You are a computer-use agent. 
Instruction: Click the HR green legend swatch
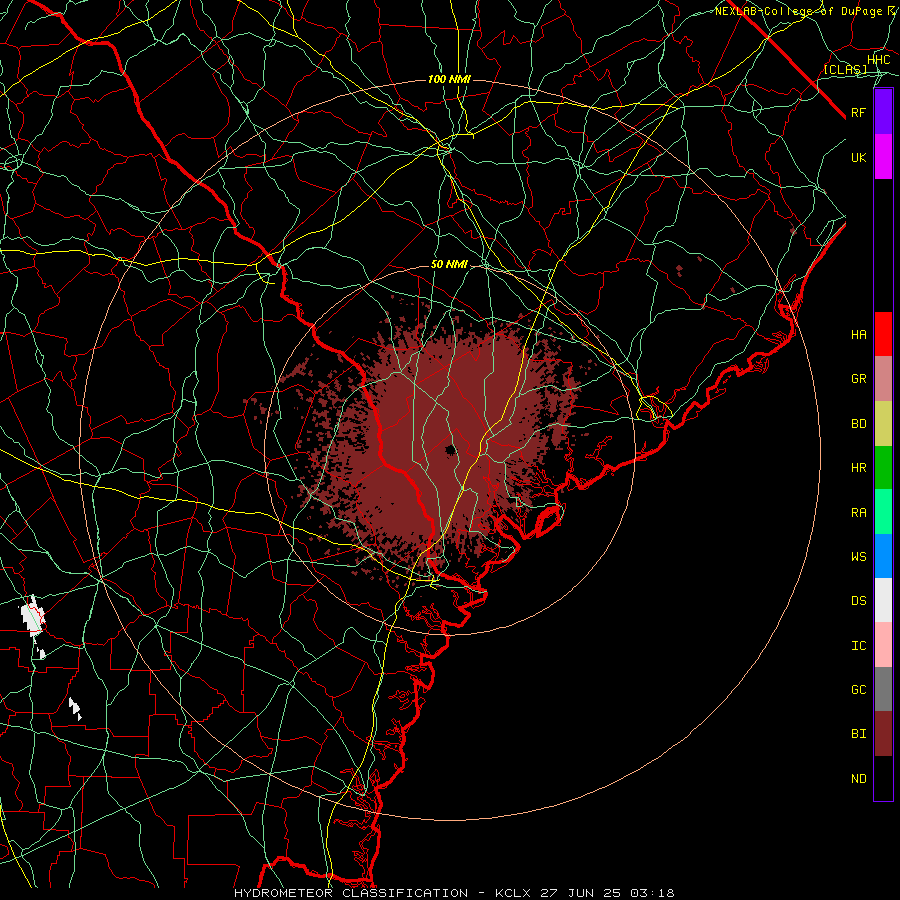pyautogui.click(x=883, y=468)
